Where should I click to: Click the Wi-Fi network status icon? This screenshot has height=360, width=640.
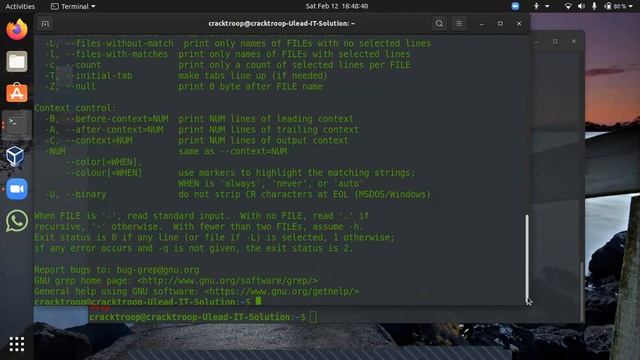pos(568,6)
